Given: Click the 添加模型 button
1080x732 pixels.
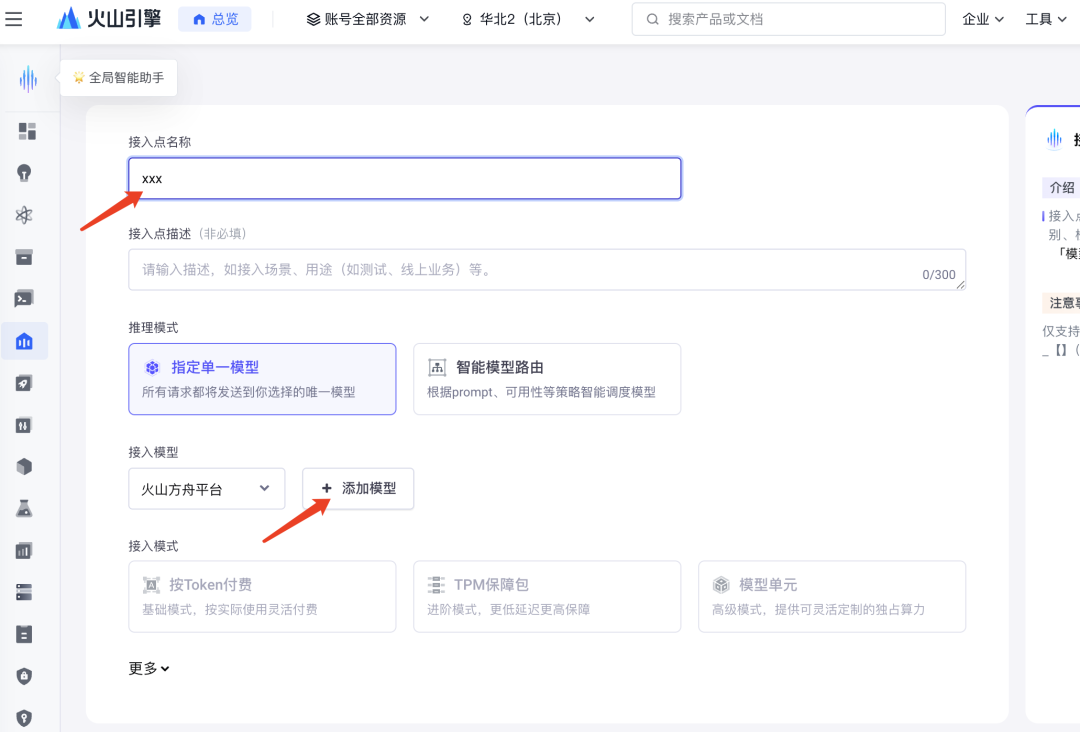Looking at the screenshot, I should click(x=357, y=488).
